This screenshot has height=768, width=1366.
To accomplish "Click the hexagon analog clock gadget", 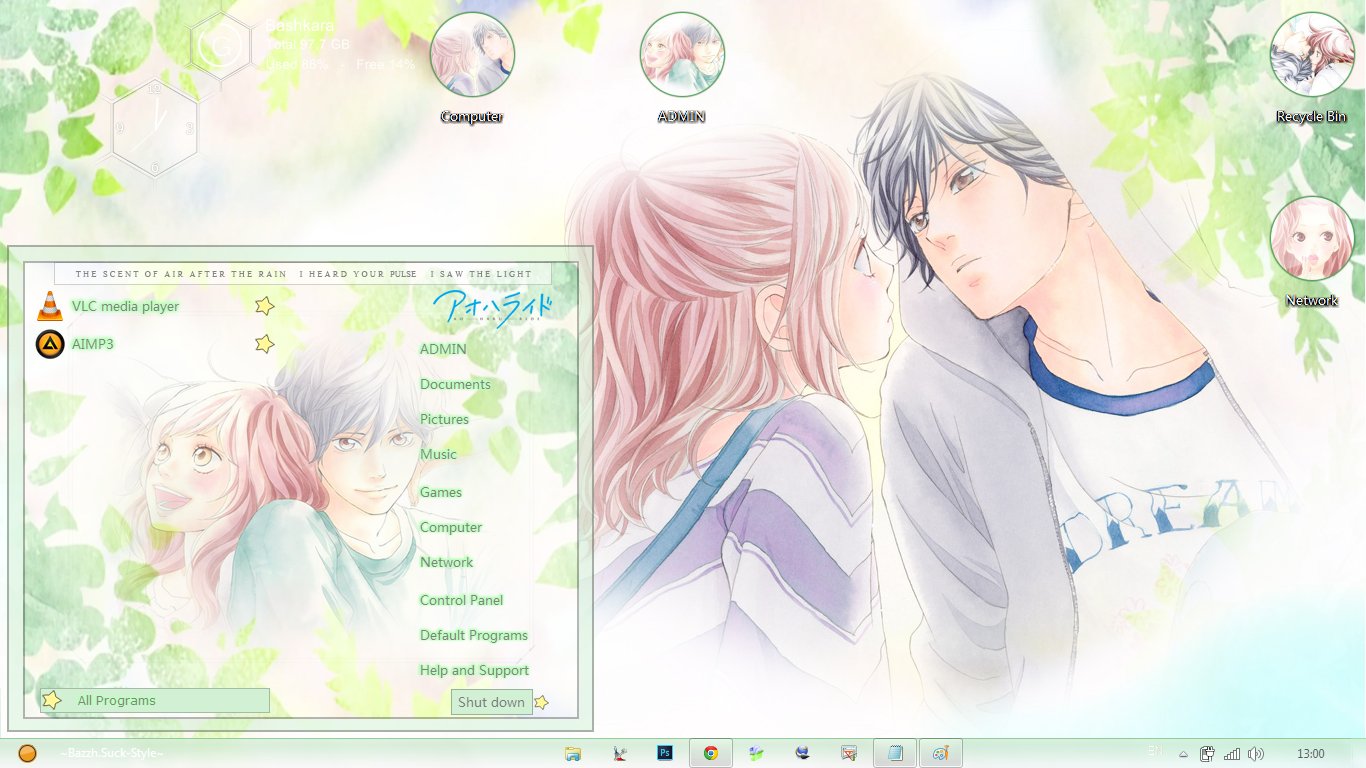I will [x=155, y=127].
